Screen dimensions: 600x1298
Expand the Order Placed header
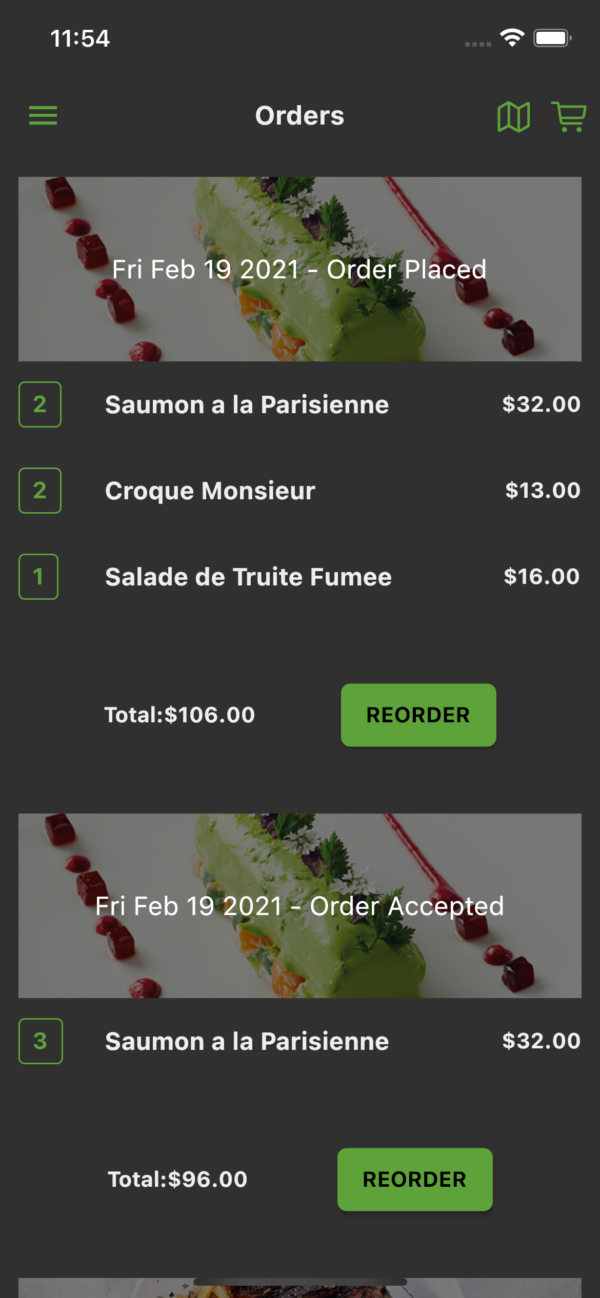click(300, 269)
